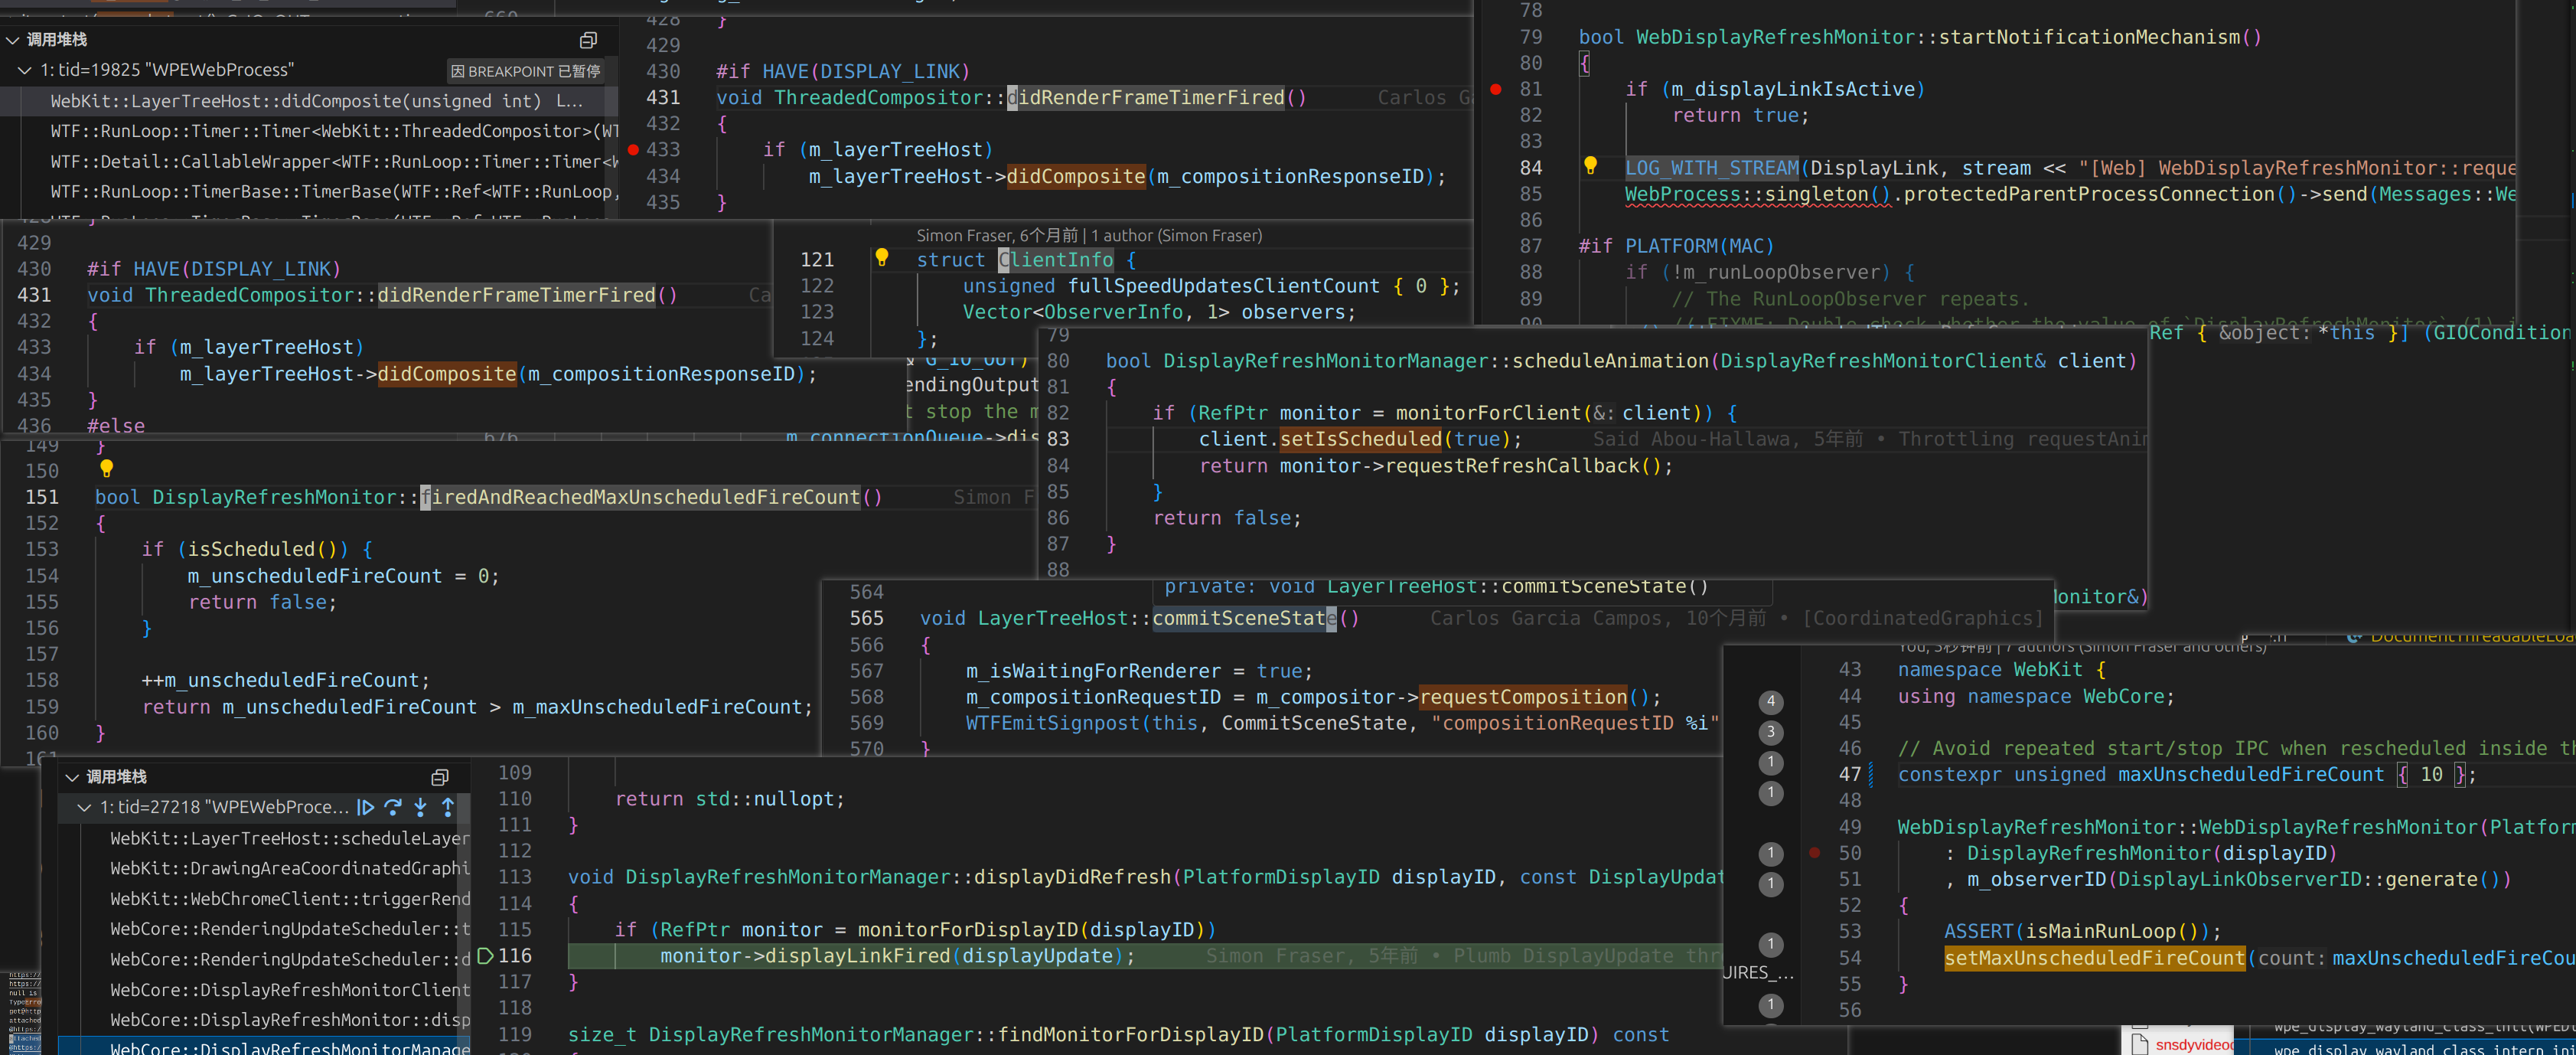Collapse thread tid=19825 WPEWebProcess
The image size is (2576, 1055).
tap(25, 70)
